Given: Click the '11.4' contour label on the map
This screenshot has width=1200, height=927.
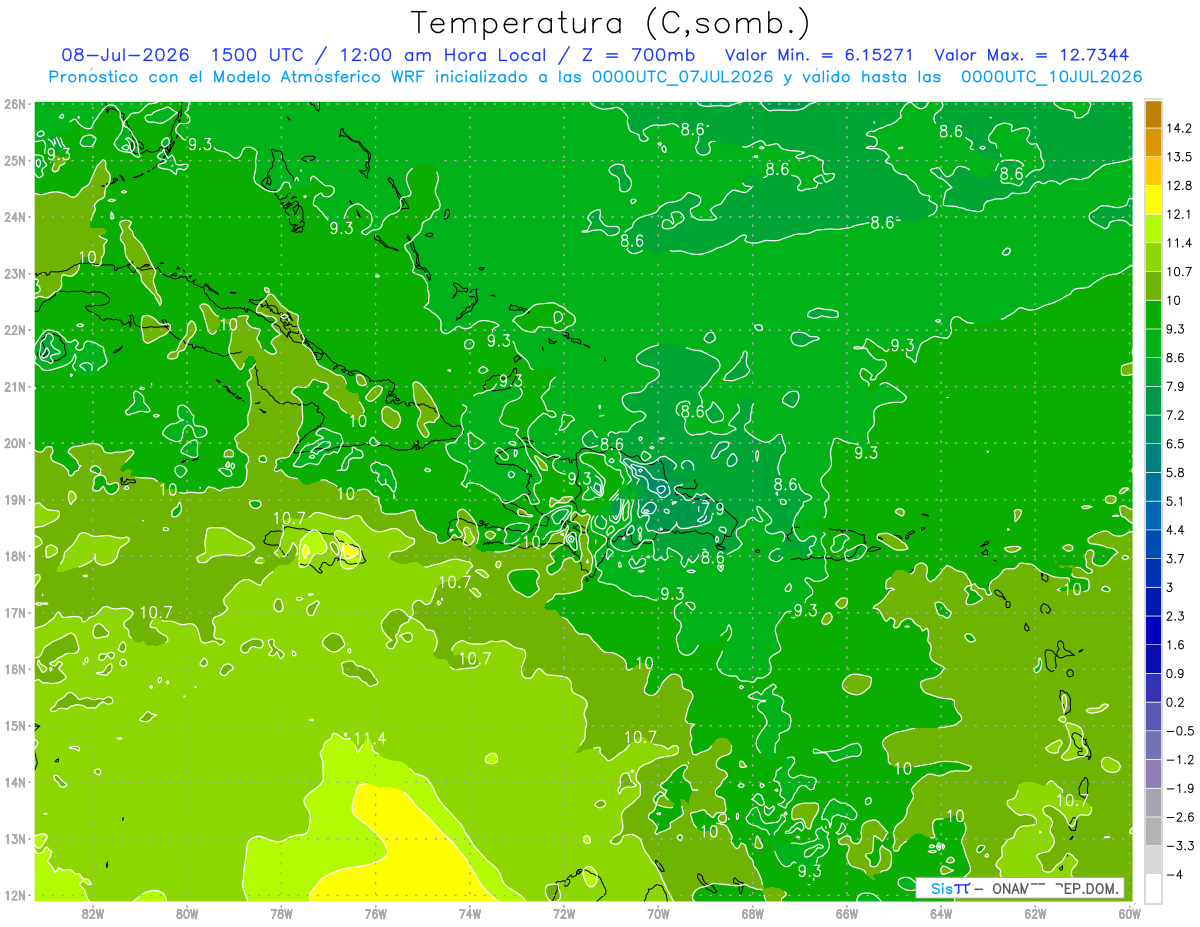Looking at the screenshot, I should pos(369,739).
